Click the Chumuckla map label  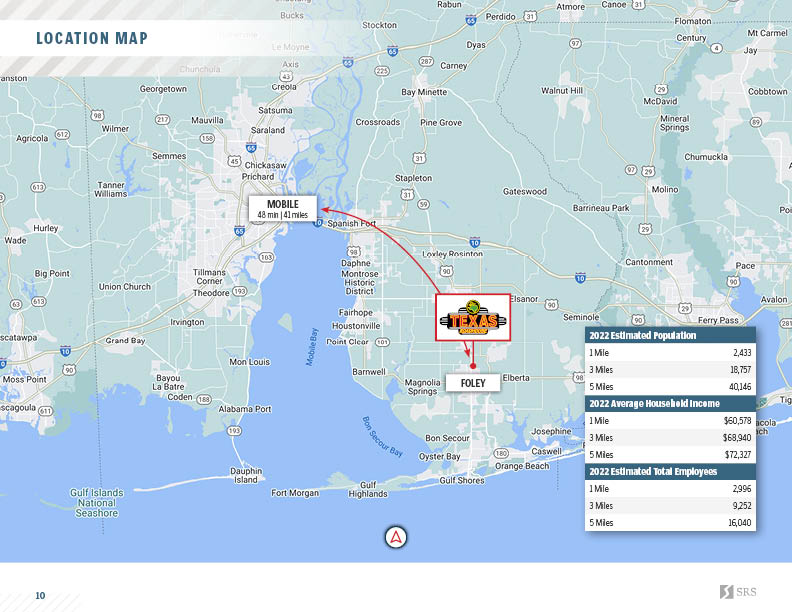[x=706, y=157]
